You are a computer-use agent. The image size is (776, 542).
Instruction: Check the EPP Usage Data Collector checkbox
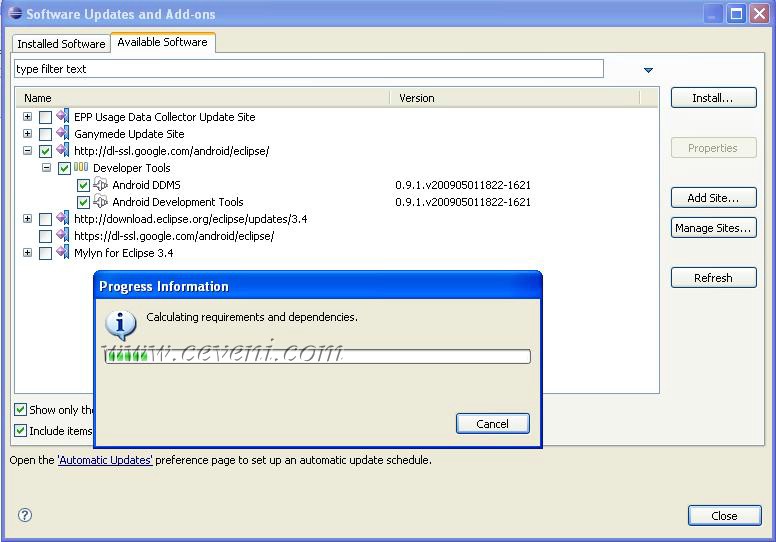tap(45, 117)
